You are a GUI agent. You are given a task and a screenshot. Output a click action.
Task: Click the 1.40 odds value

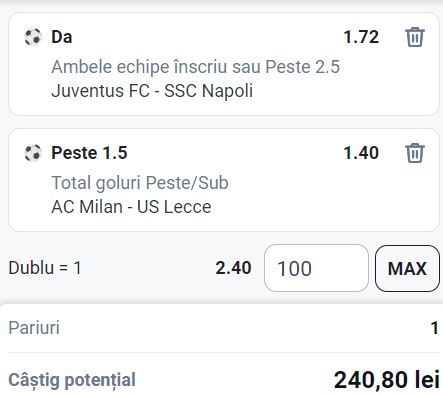[361, 153]
